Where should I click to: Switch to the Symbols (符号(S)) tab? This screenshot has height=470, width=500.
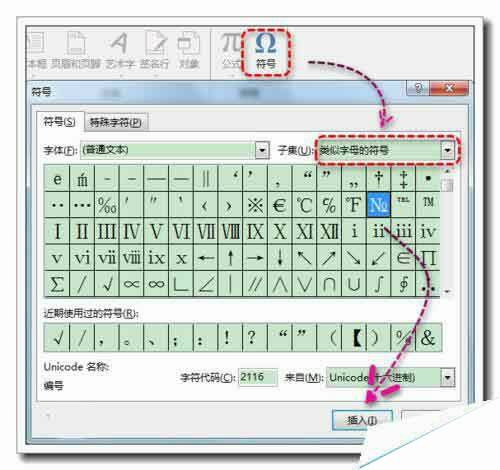(60, 122)
